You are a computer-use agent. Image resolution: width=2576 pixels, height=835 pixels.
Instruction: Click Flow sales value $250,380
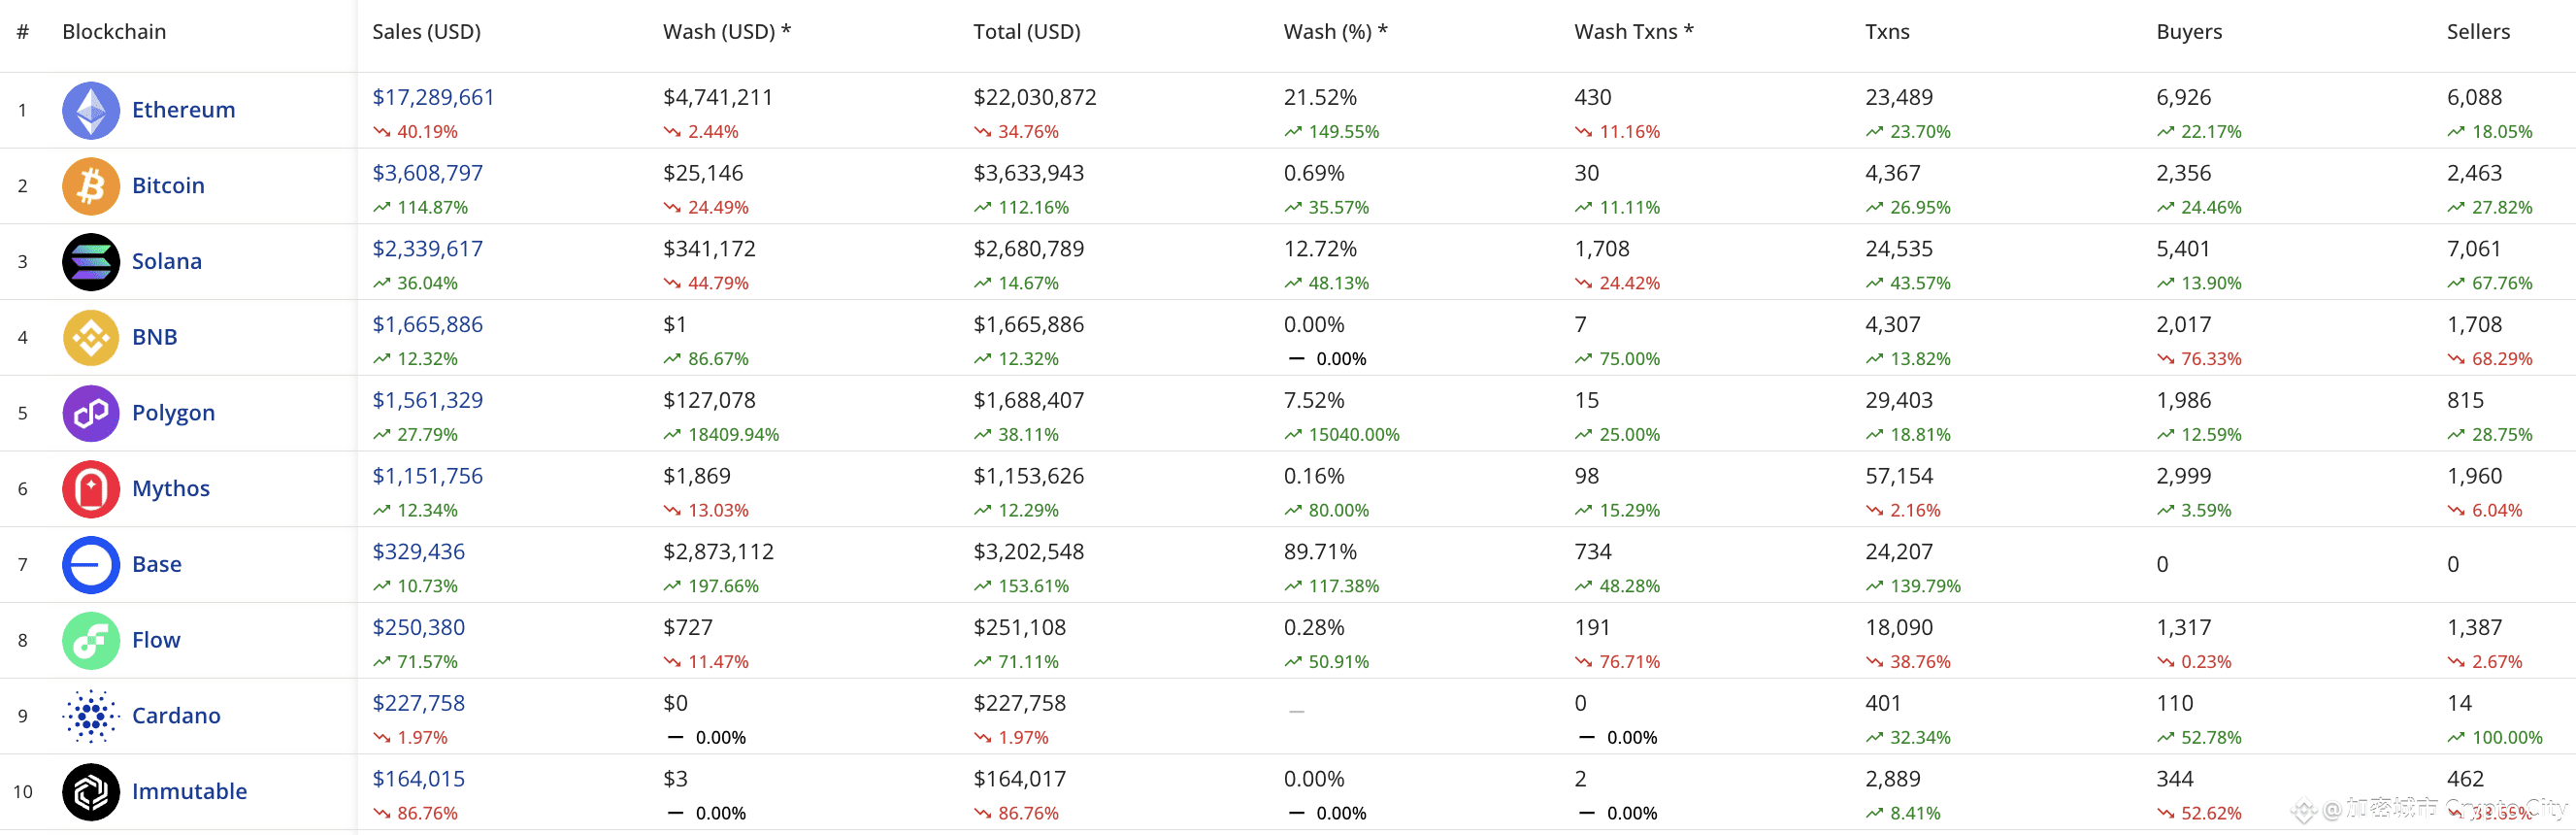point(418,628)
